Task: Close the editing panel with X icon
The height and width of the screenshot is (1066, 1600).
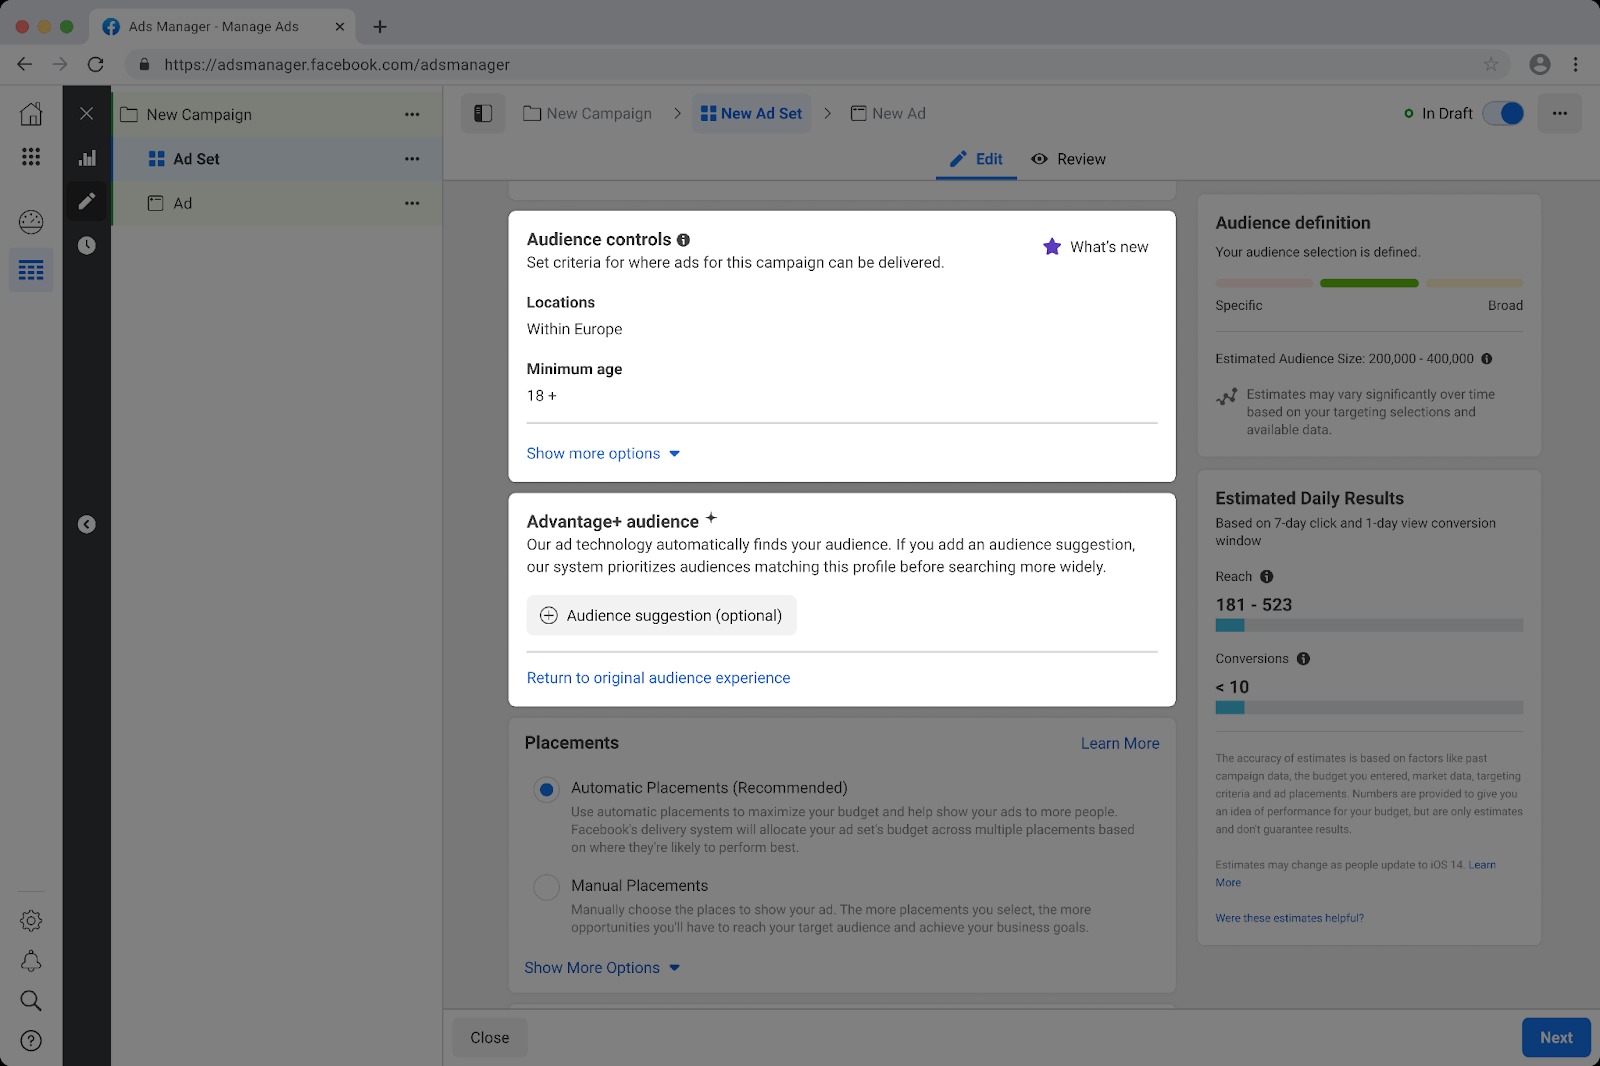Action: tap(87, 114)
